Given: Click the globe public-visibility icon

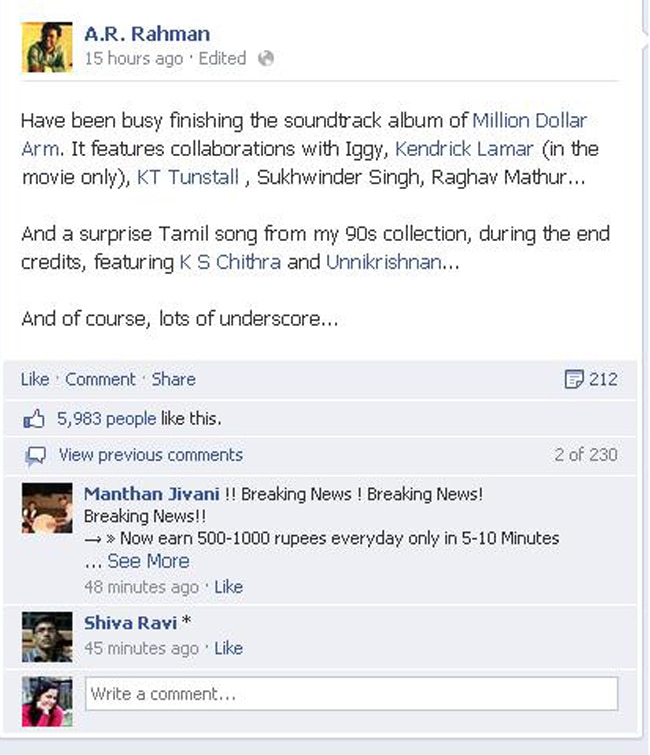Looking at the screenshot, I should [x=266, y=59].
